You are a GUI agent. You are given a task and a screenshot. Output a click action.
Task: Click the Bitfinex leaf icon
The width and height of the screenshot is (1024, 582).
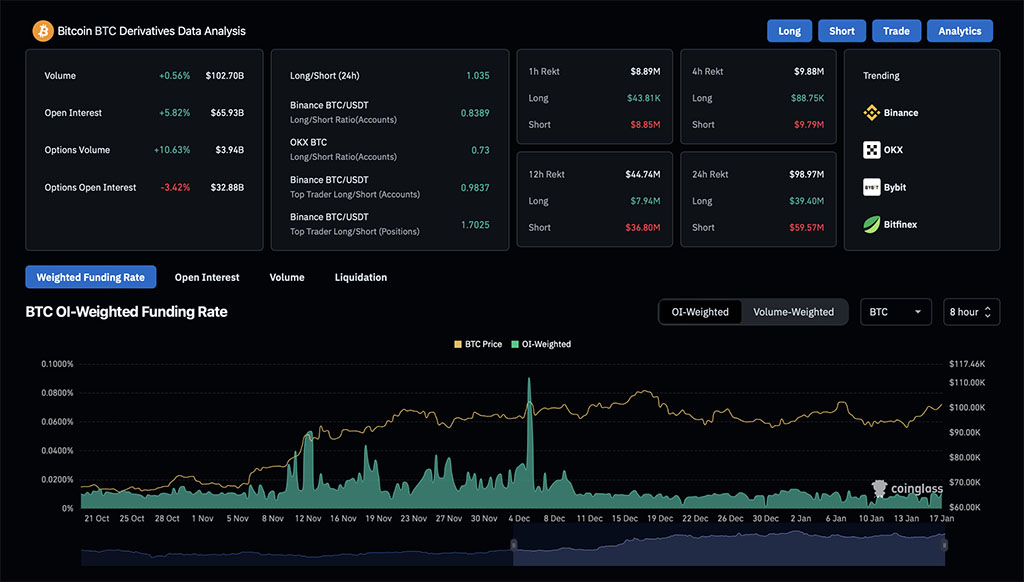coord(871,225)
